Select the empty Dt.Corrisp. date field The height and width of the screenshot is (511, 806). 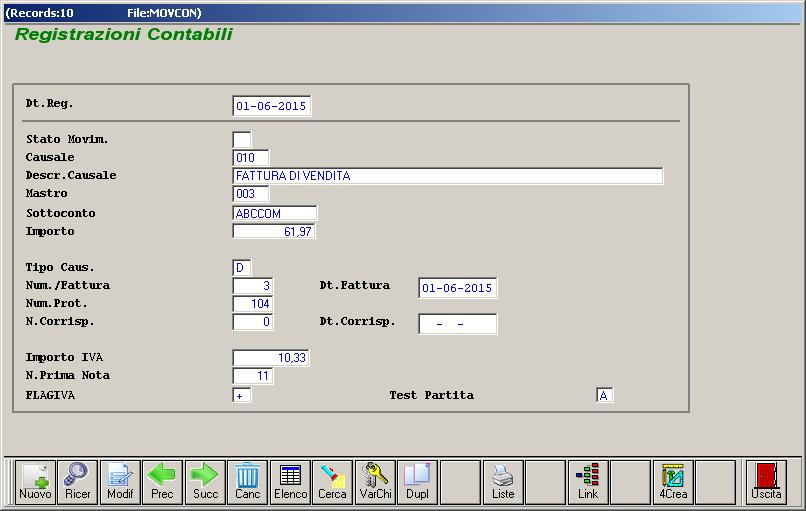click(457, 324)
